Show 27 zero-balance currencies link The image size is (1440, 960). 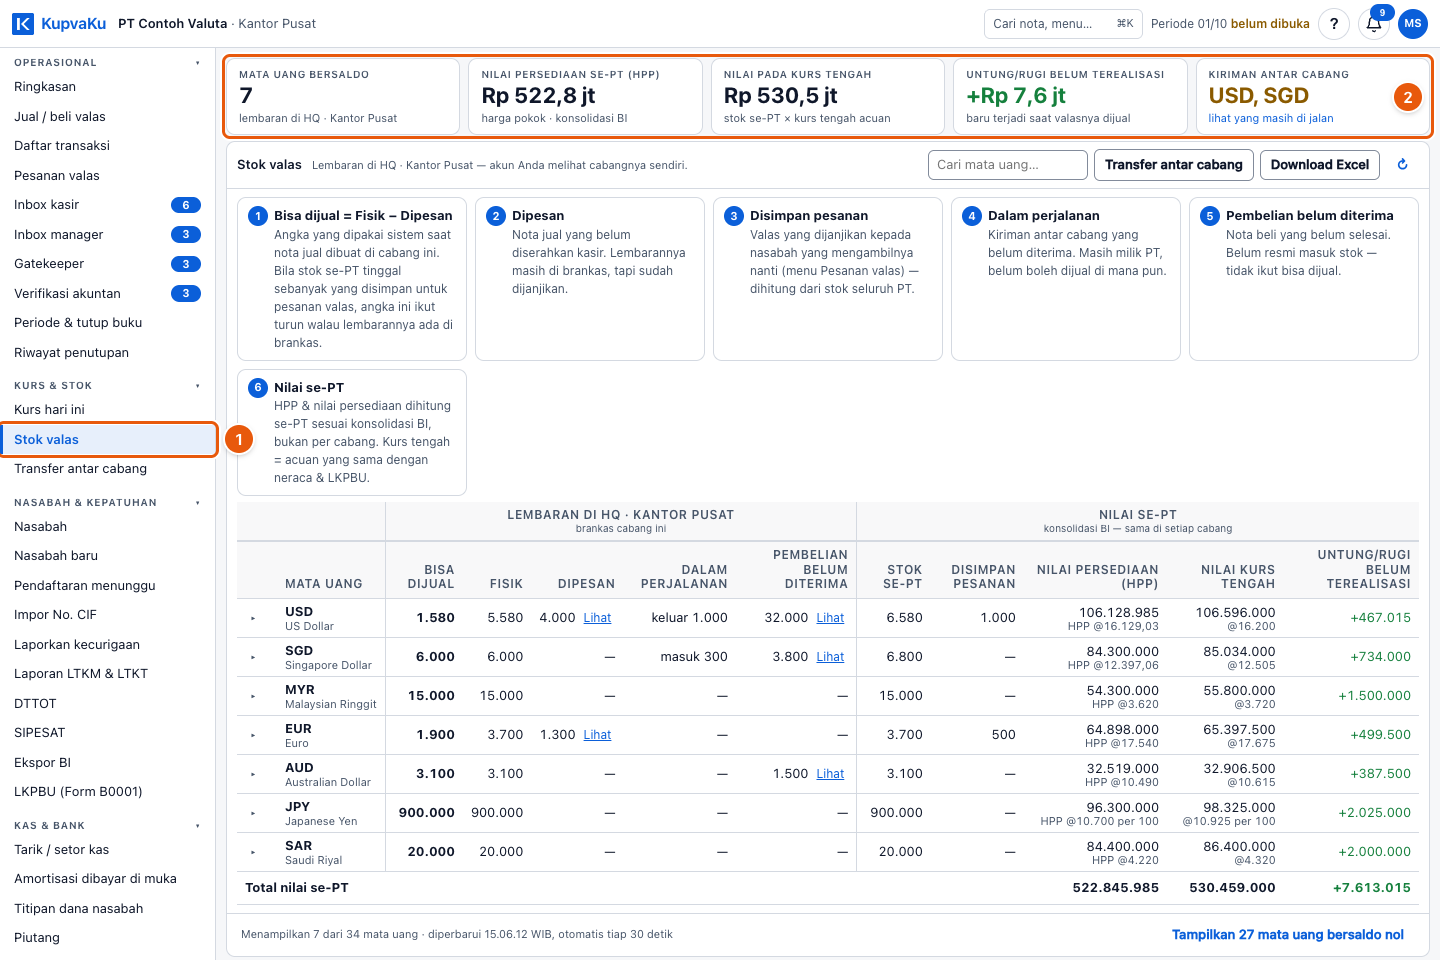(x=1288, y=934)
